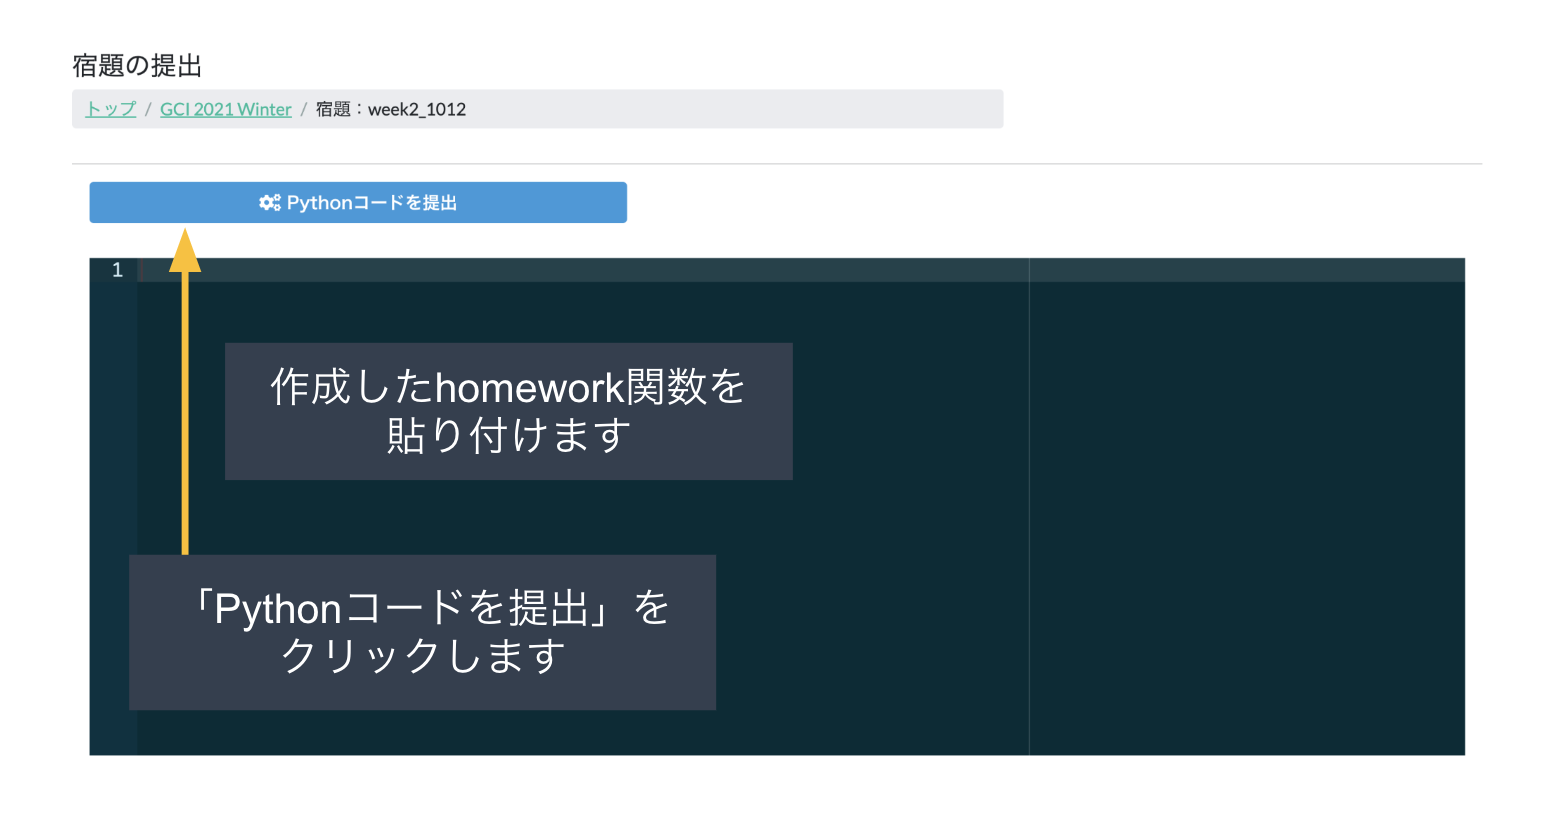Open the "トップ" breadcrumb link
The height and width of the screenshot is (834, 1554).
111,109
